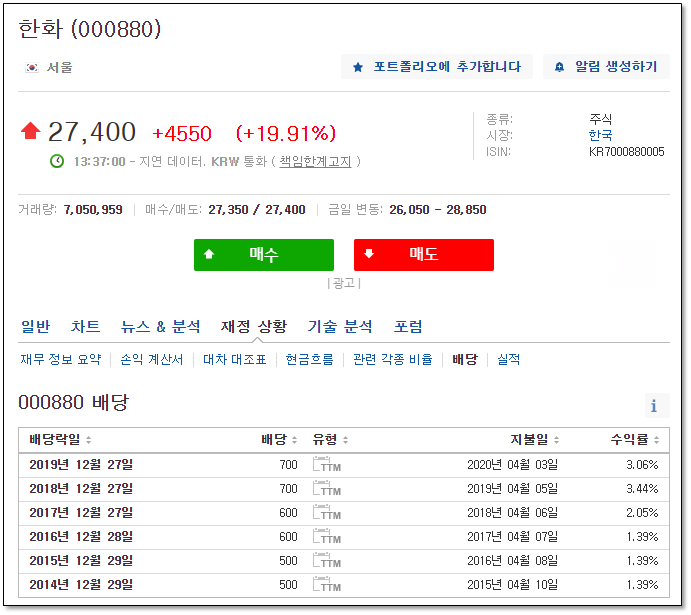Open the 대차 대조표 sub-tab

(x=234, y=359)
